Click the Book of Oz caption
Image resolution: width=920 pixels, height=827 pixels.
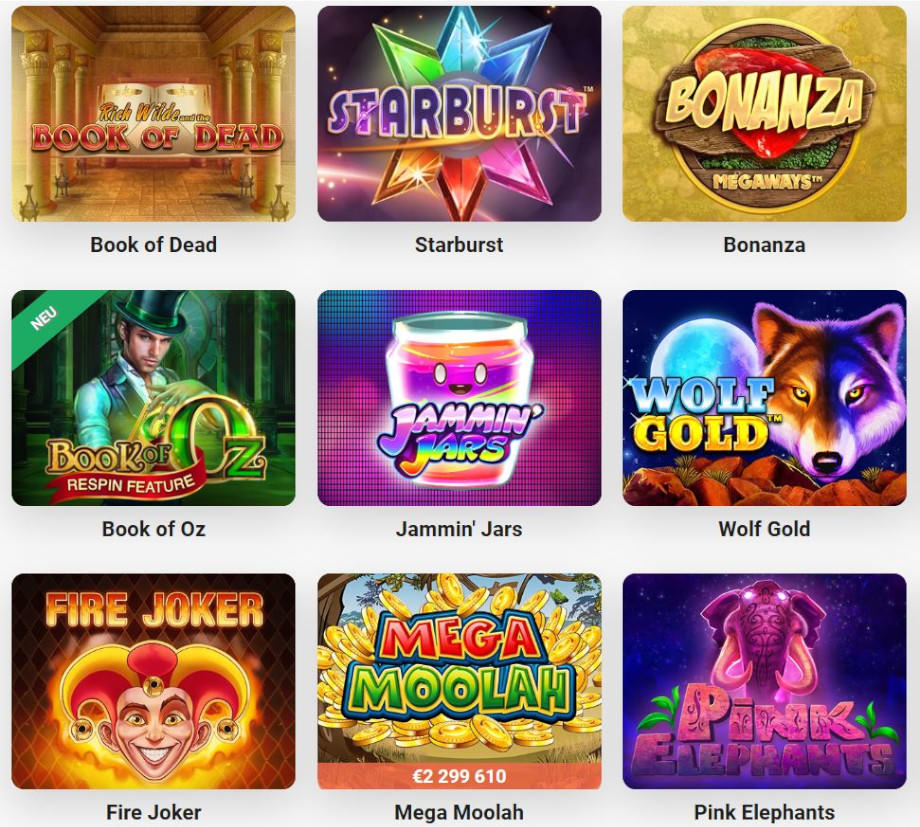154,529
